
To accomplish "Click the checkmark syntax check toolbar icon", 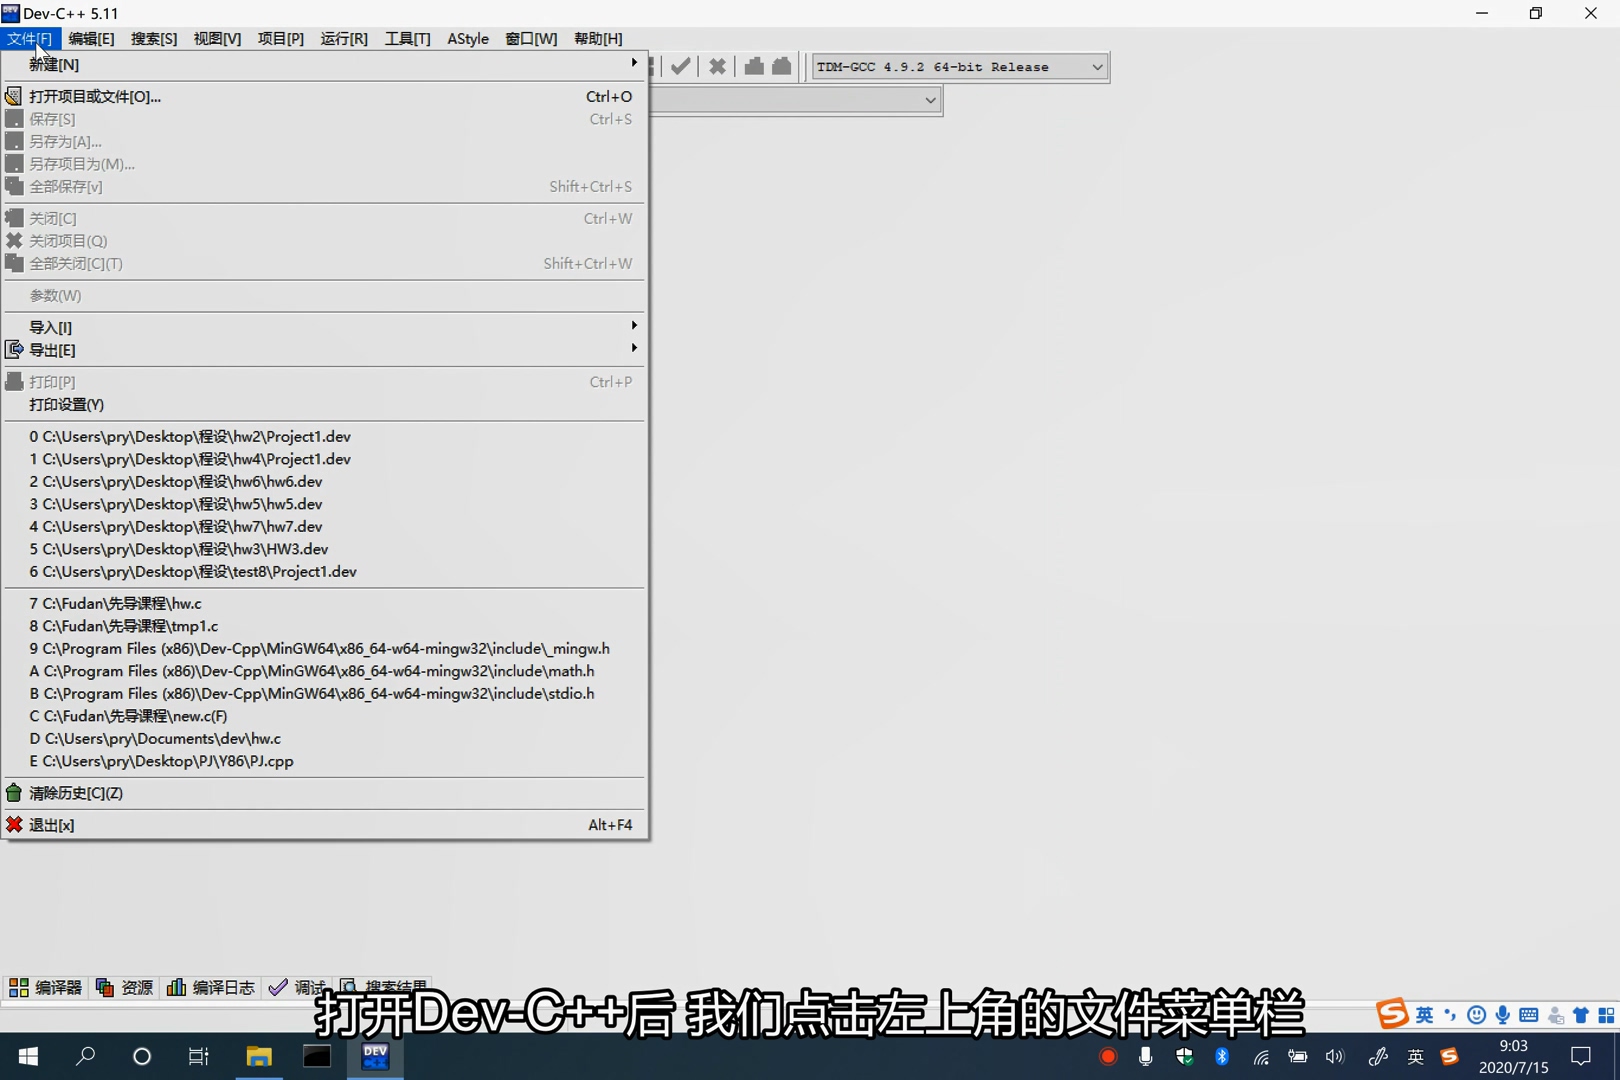I will 681,66.
